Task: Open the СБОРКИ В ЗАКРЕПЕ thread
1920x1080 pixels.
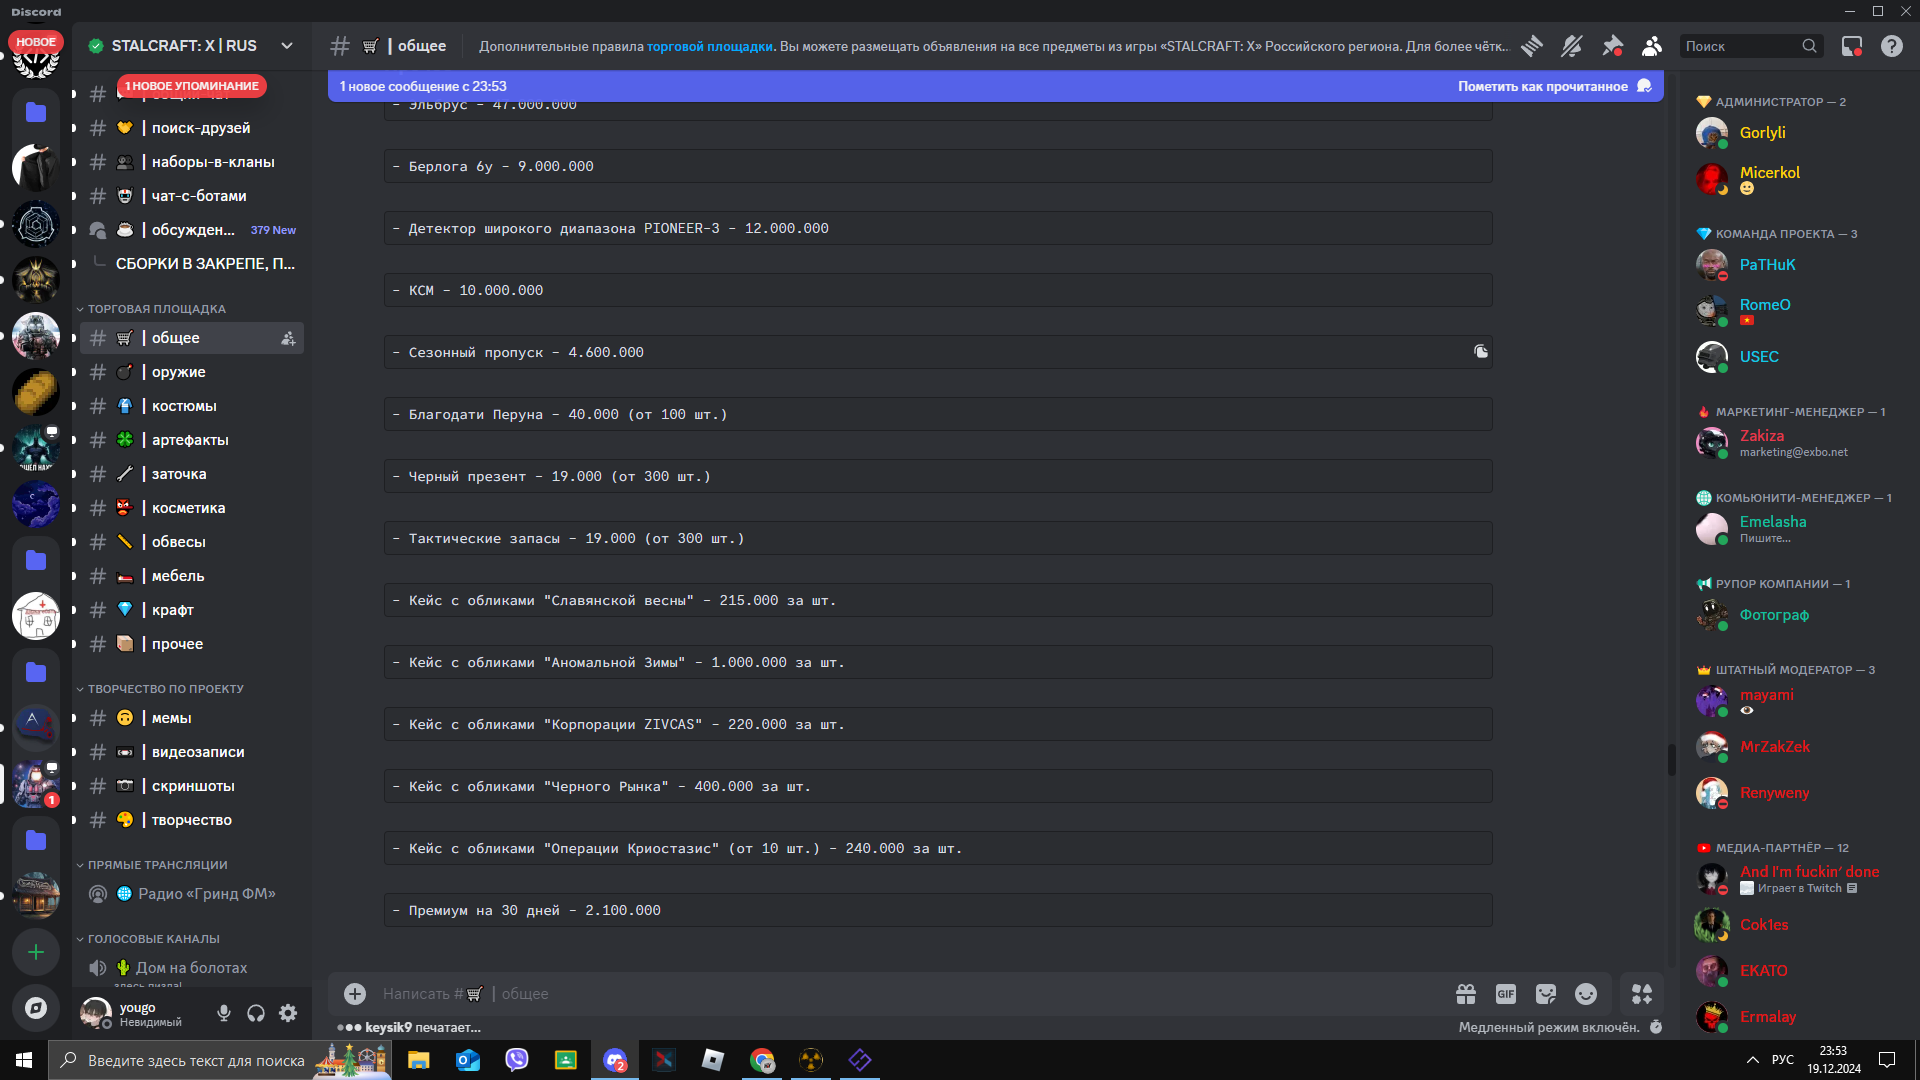Action: [205, 264]
